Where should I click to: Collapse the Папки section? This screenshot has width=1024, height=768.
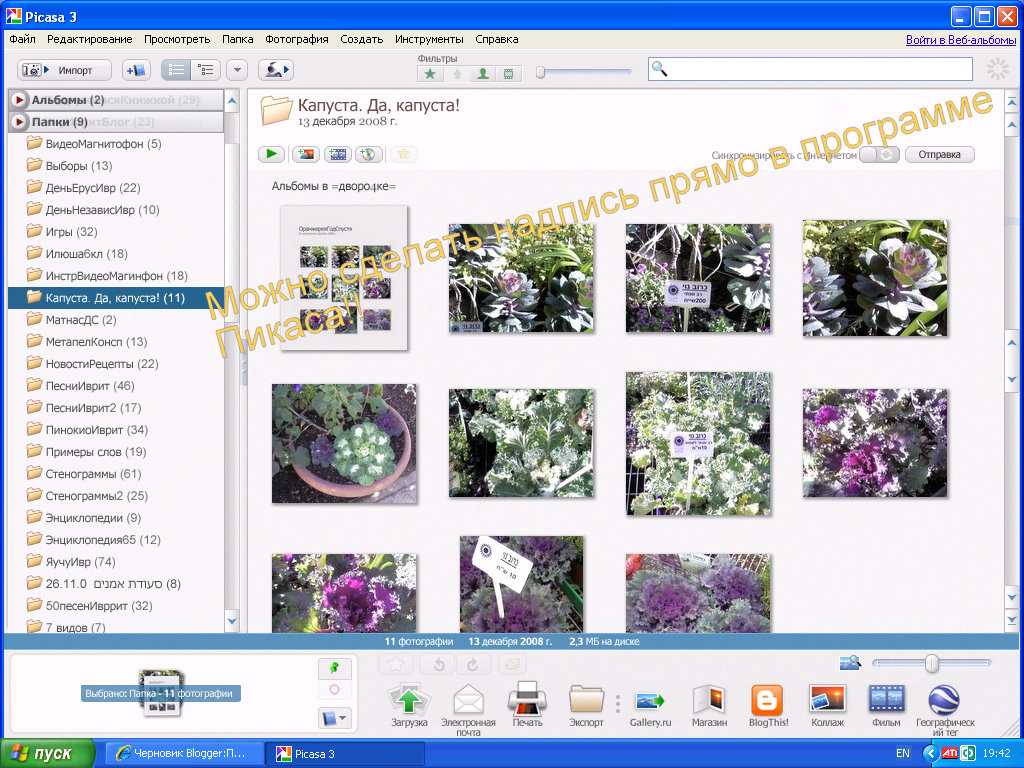tap(19, 122)
